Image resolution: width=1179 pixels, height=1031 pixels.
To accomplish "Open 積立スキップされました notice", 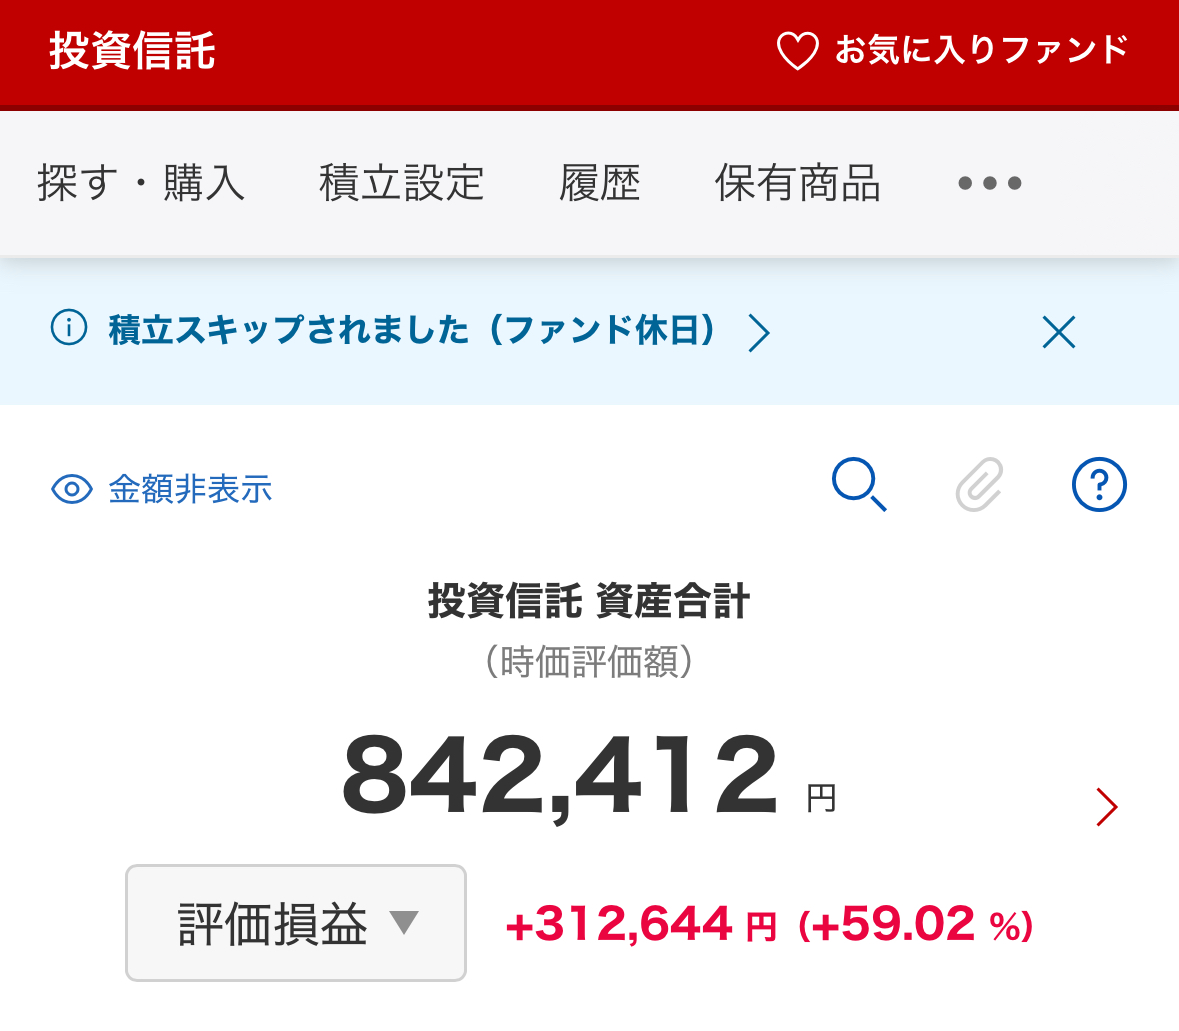I will tap(412, 330).
